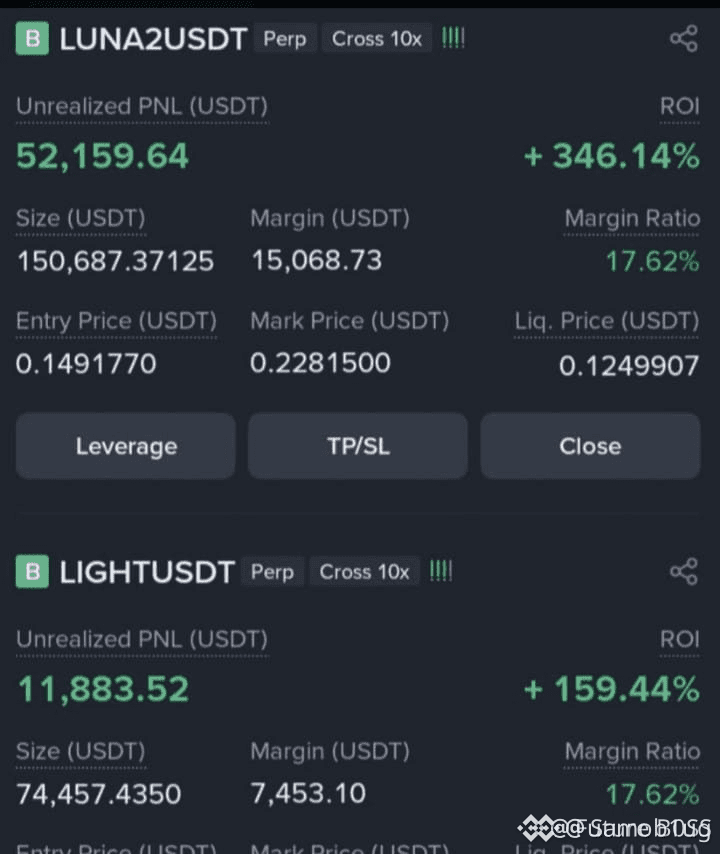Tap the green bars indicator on LUNA2USDT row

pos(453,38)
